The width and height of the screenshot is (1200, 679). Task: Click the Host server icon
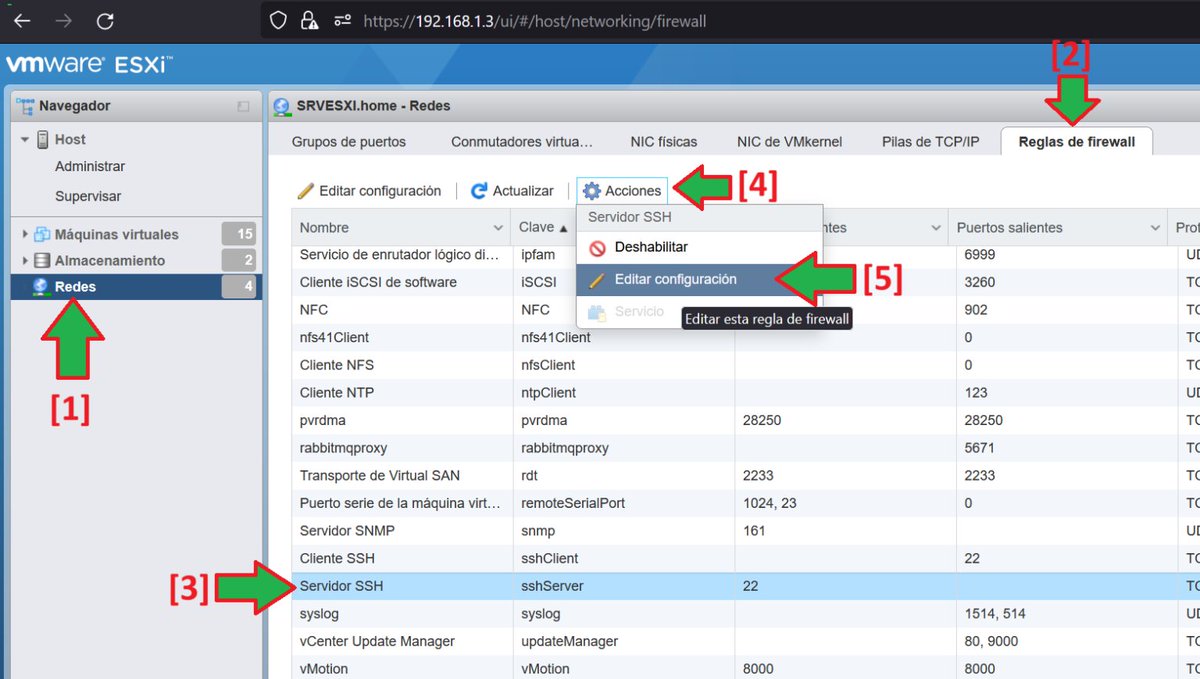point(43,139)
